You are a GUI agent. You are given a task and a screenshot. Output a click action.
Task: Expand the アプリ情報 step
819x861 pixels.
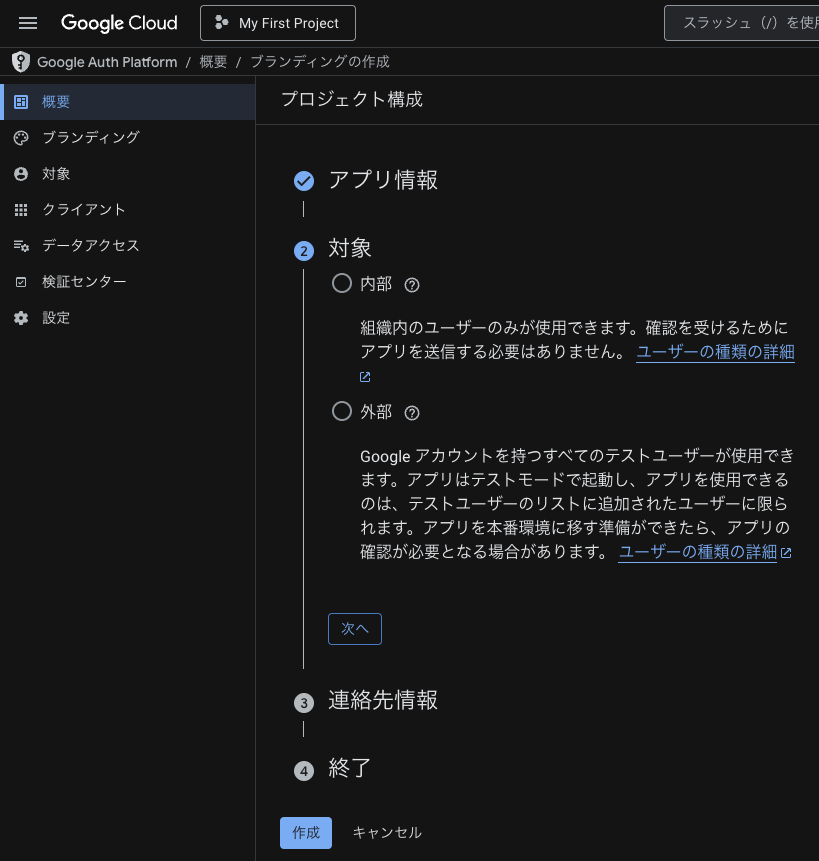click(383, 180)
